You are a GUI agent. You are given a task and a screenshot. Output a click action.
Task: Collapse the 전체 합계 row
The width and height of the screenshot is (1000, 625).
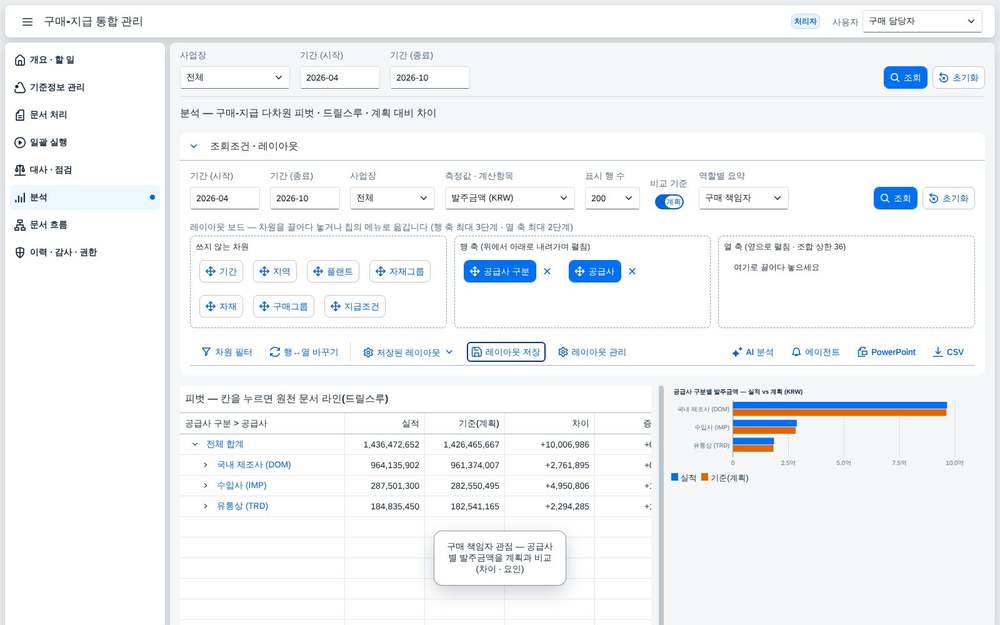tap(195, 444)
